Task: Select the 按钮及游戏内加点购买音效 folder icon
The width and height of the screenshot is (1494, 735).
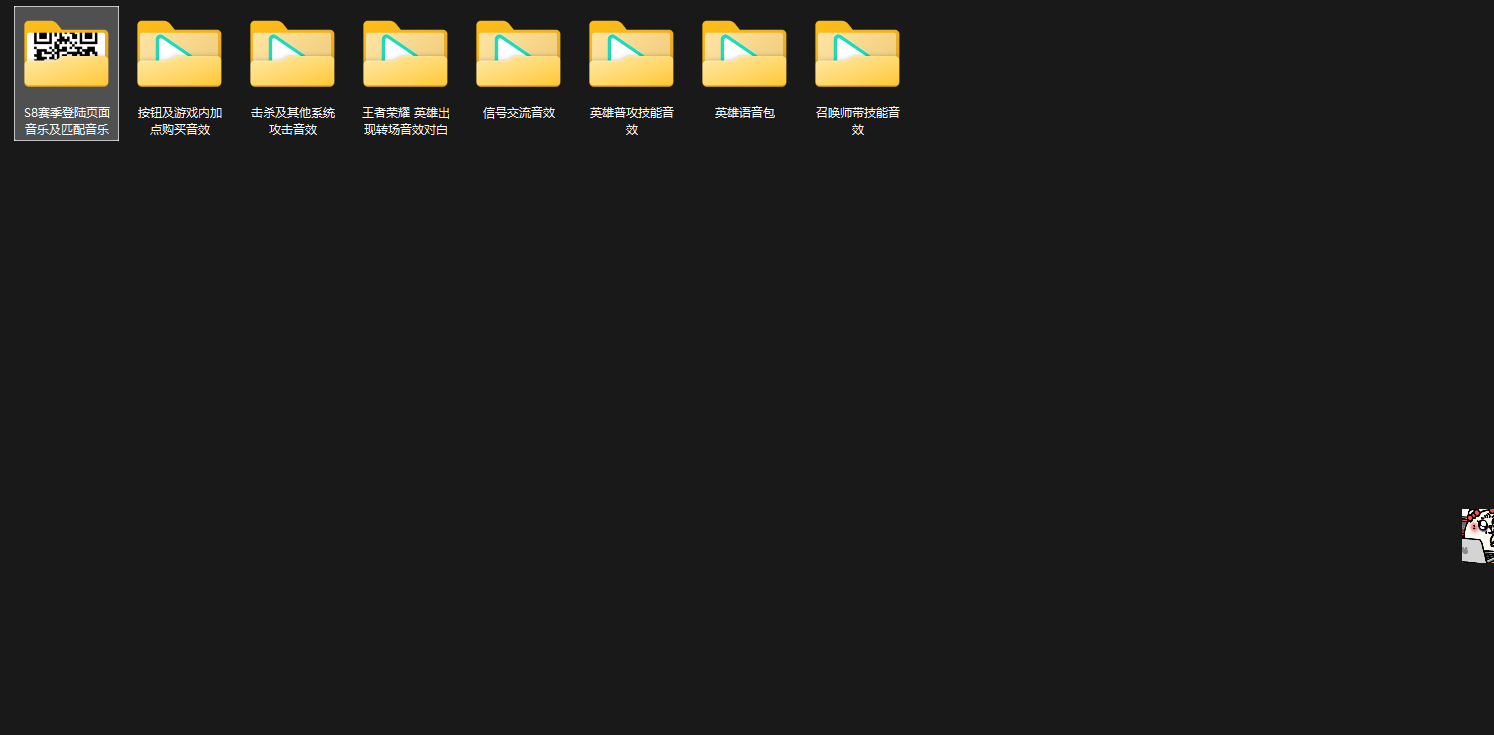Action: [x=179, y=55]
